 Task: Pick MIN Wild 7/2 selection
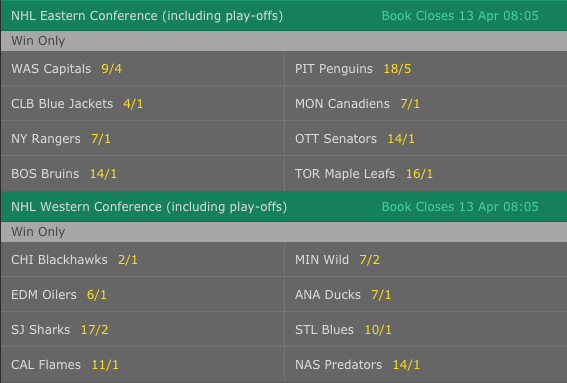point(426,259)
